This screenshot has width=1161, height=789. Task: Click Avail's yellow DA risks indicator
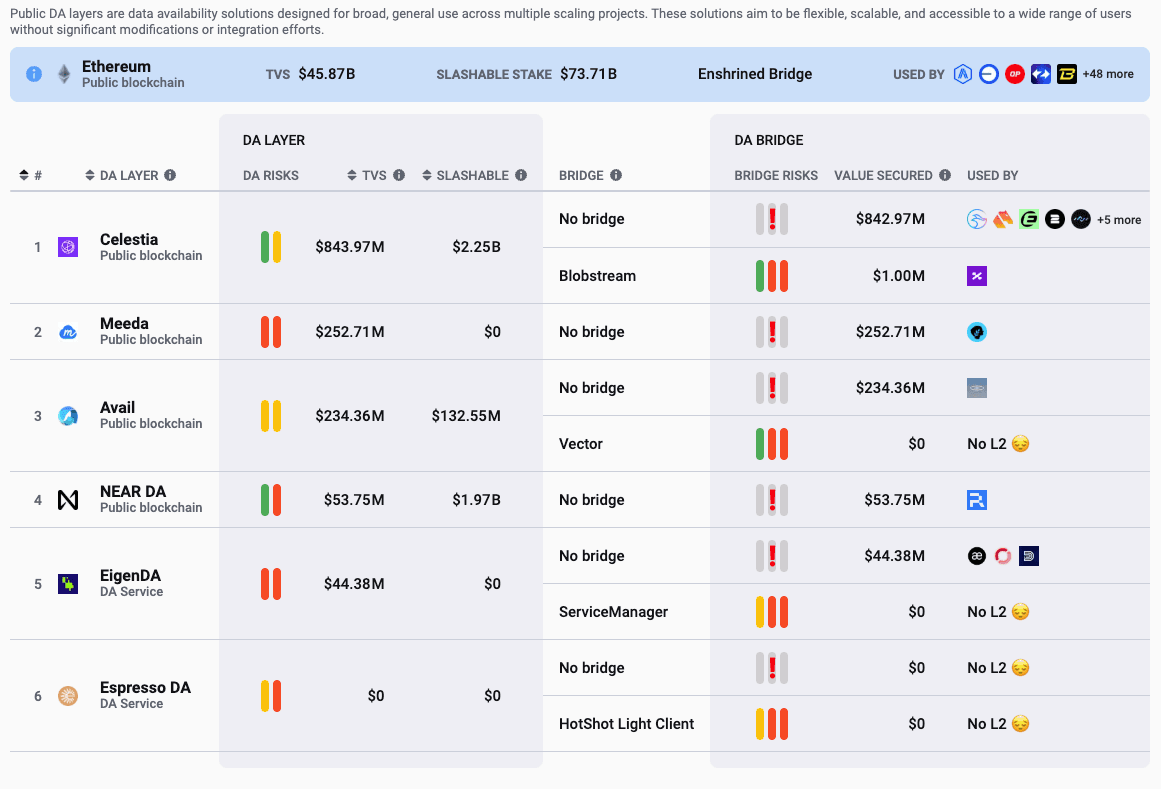click(271, 416)
